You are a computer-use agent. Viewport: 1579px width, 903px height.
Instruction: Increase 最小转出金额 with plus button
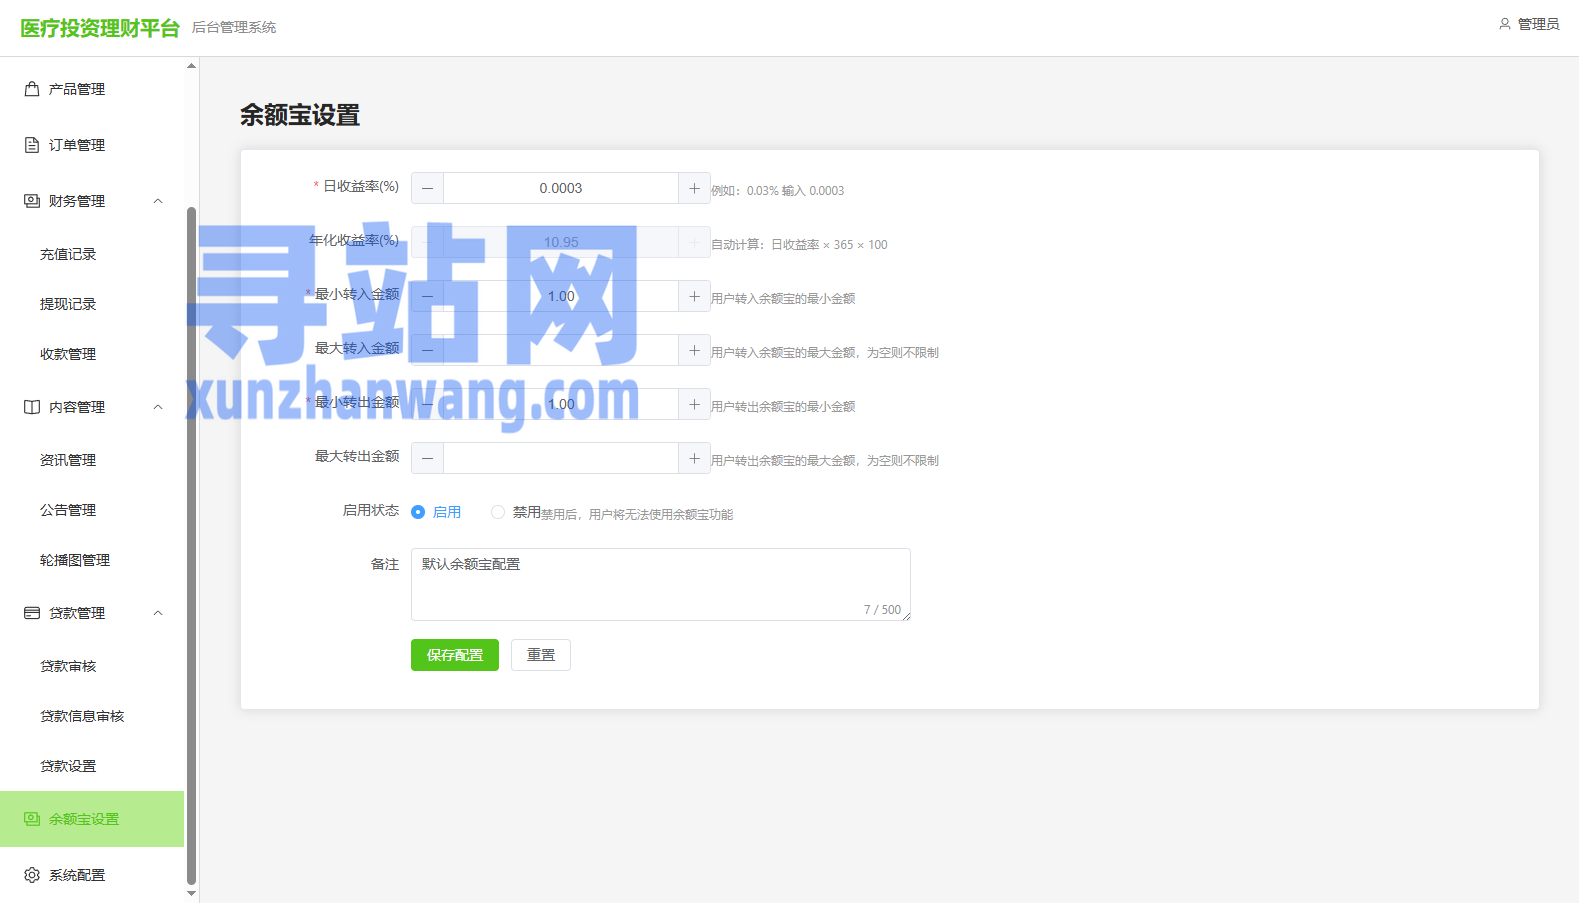pos(694,404)
